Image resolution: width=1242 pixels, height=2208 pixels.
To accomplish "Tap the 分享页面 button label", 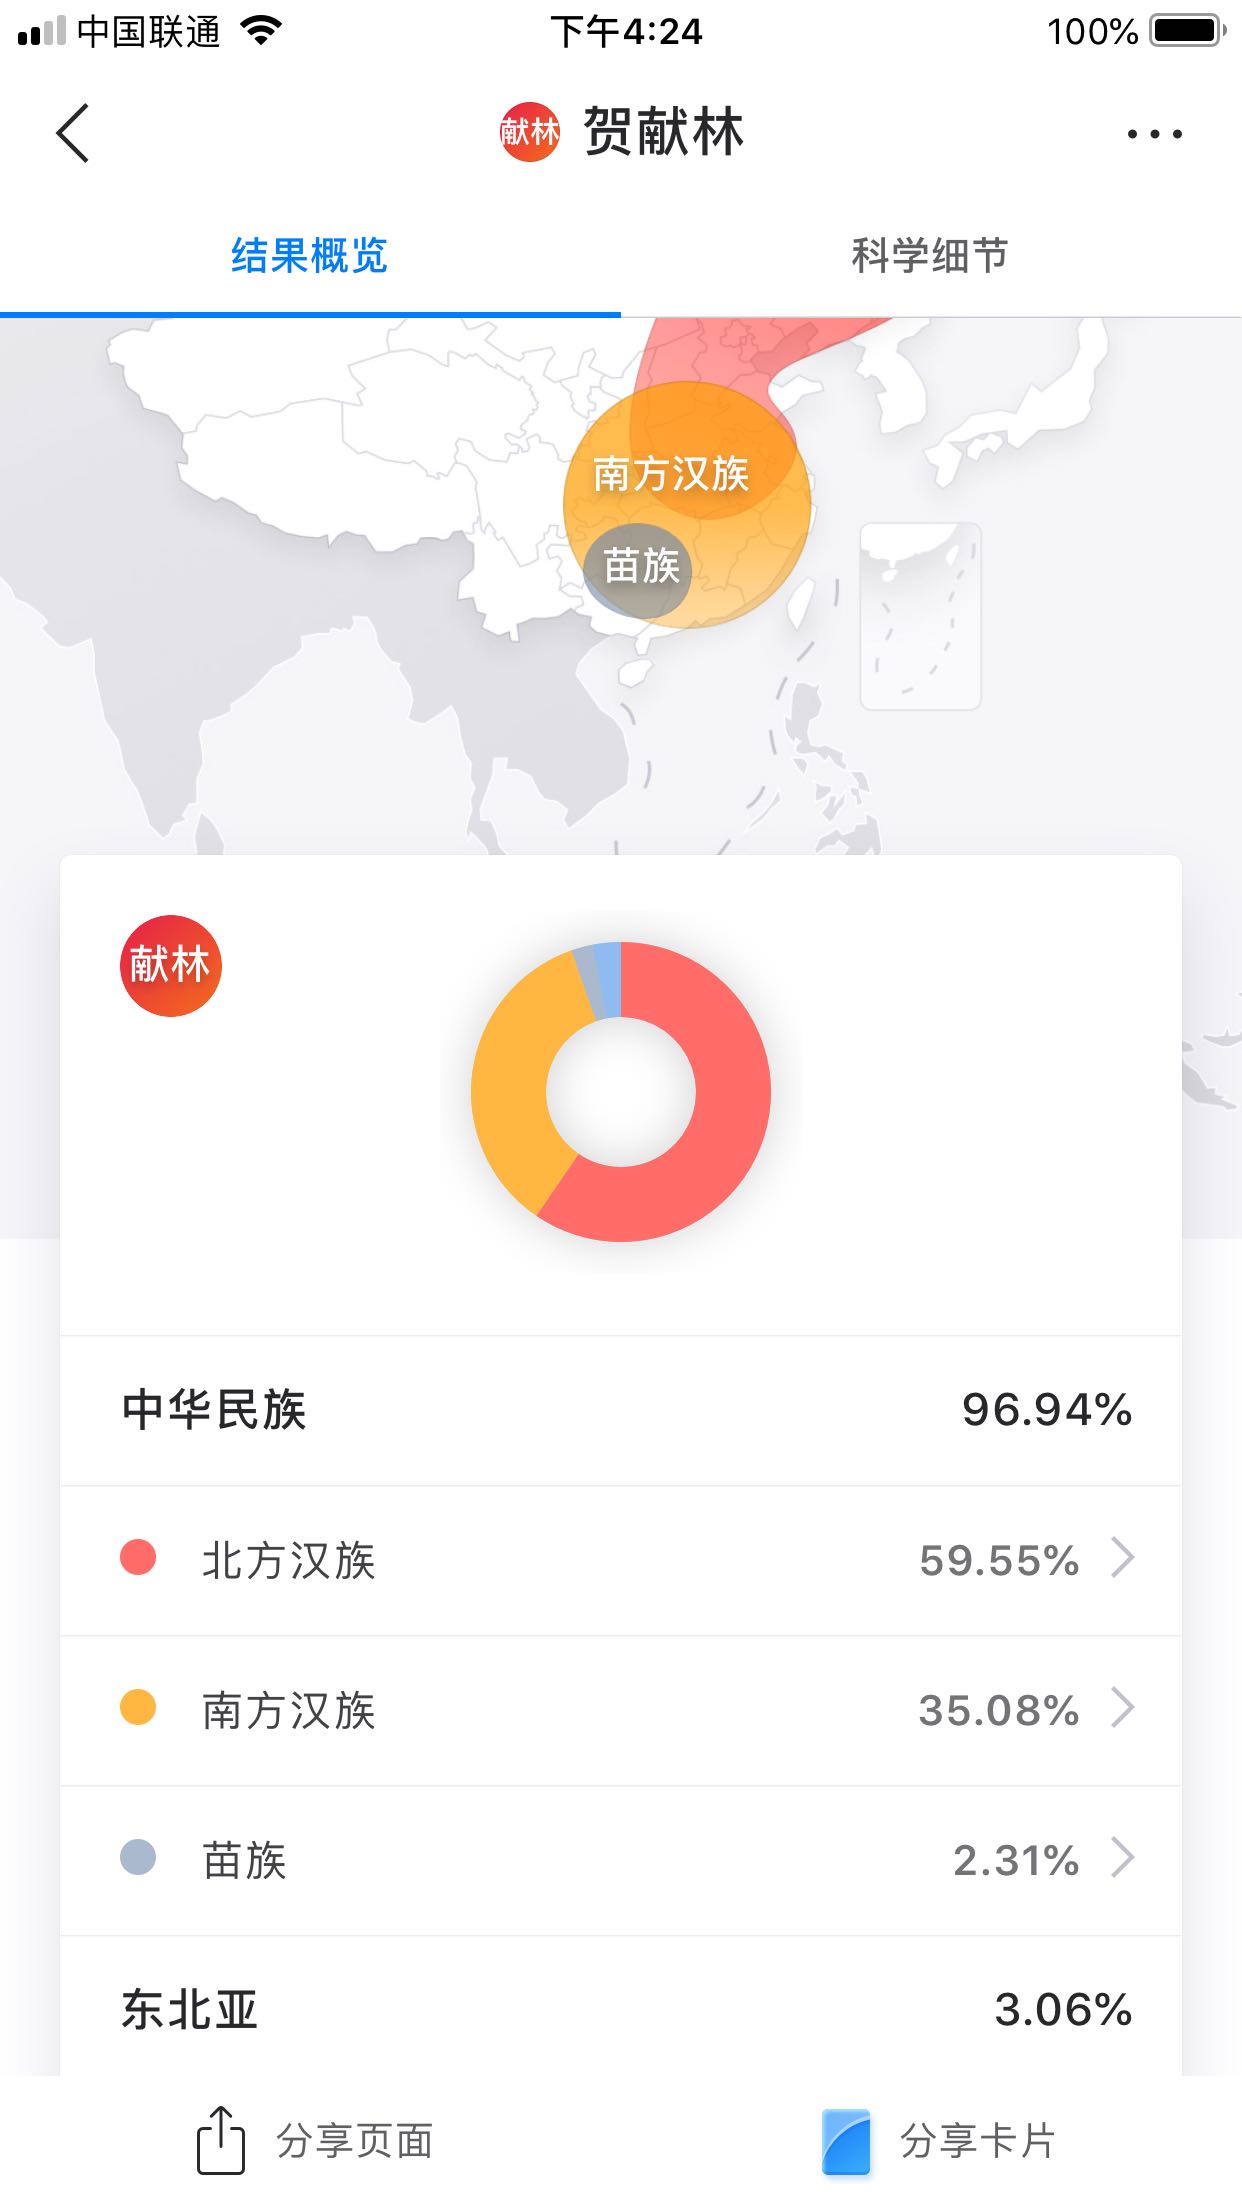I will coord(354,2141).
